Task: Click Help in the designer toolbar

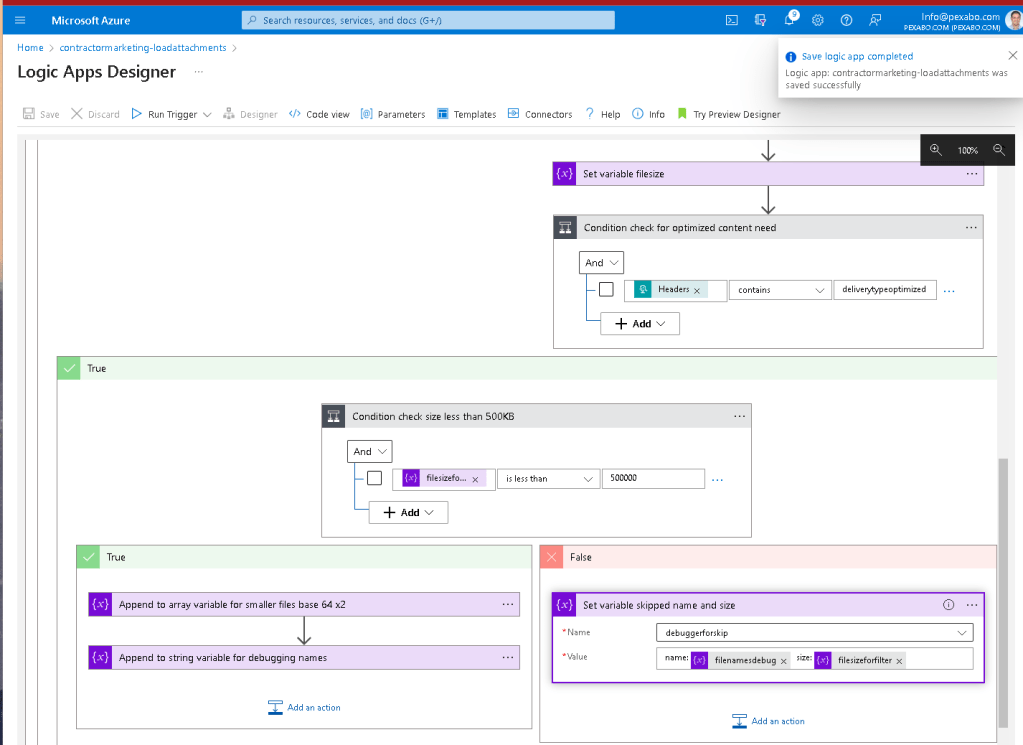Action: (603, 114)
